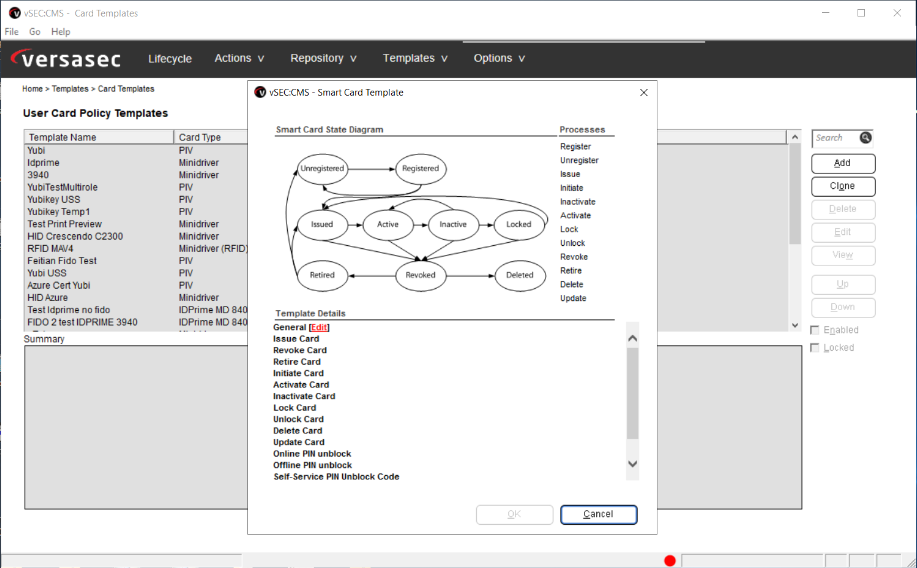
Task: Select the Azure Cert Yubi row
Action: [136, 285]
